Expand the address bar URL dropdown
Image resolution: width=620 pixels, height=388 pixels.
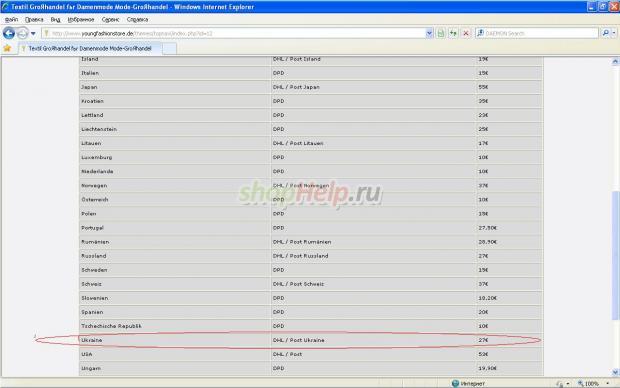pyautogui.click(x=429, y=34)
